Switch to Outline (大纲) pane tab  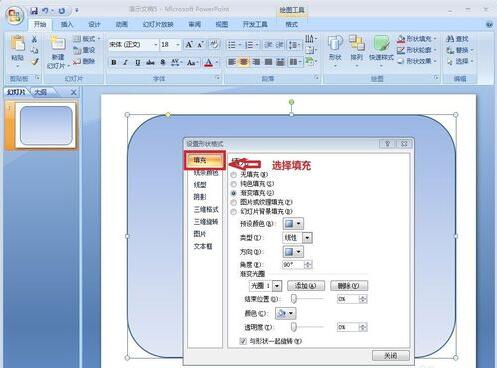[41, 92]
